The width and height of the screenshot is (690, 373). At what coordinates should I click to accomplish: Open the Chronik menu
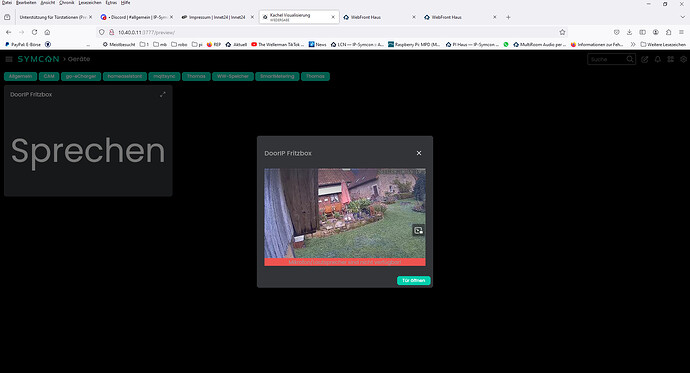(67, 3)
